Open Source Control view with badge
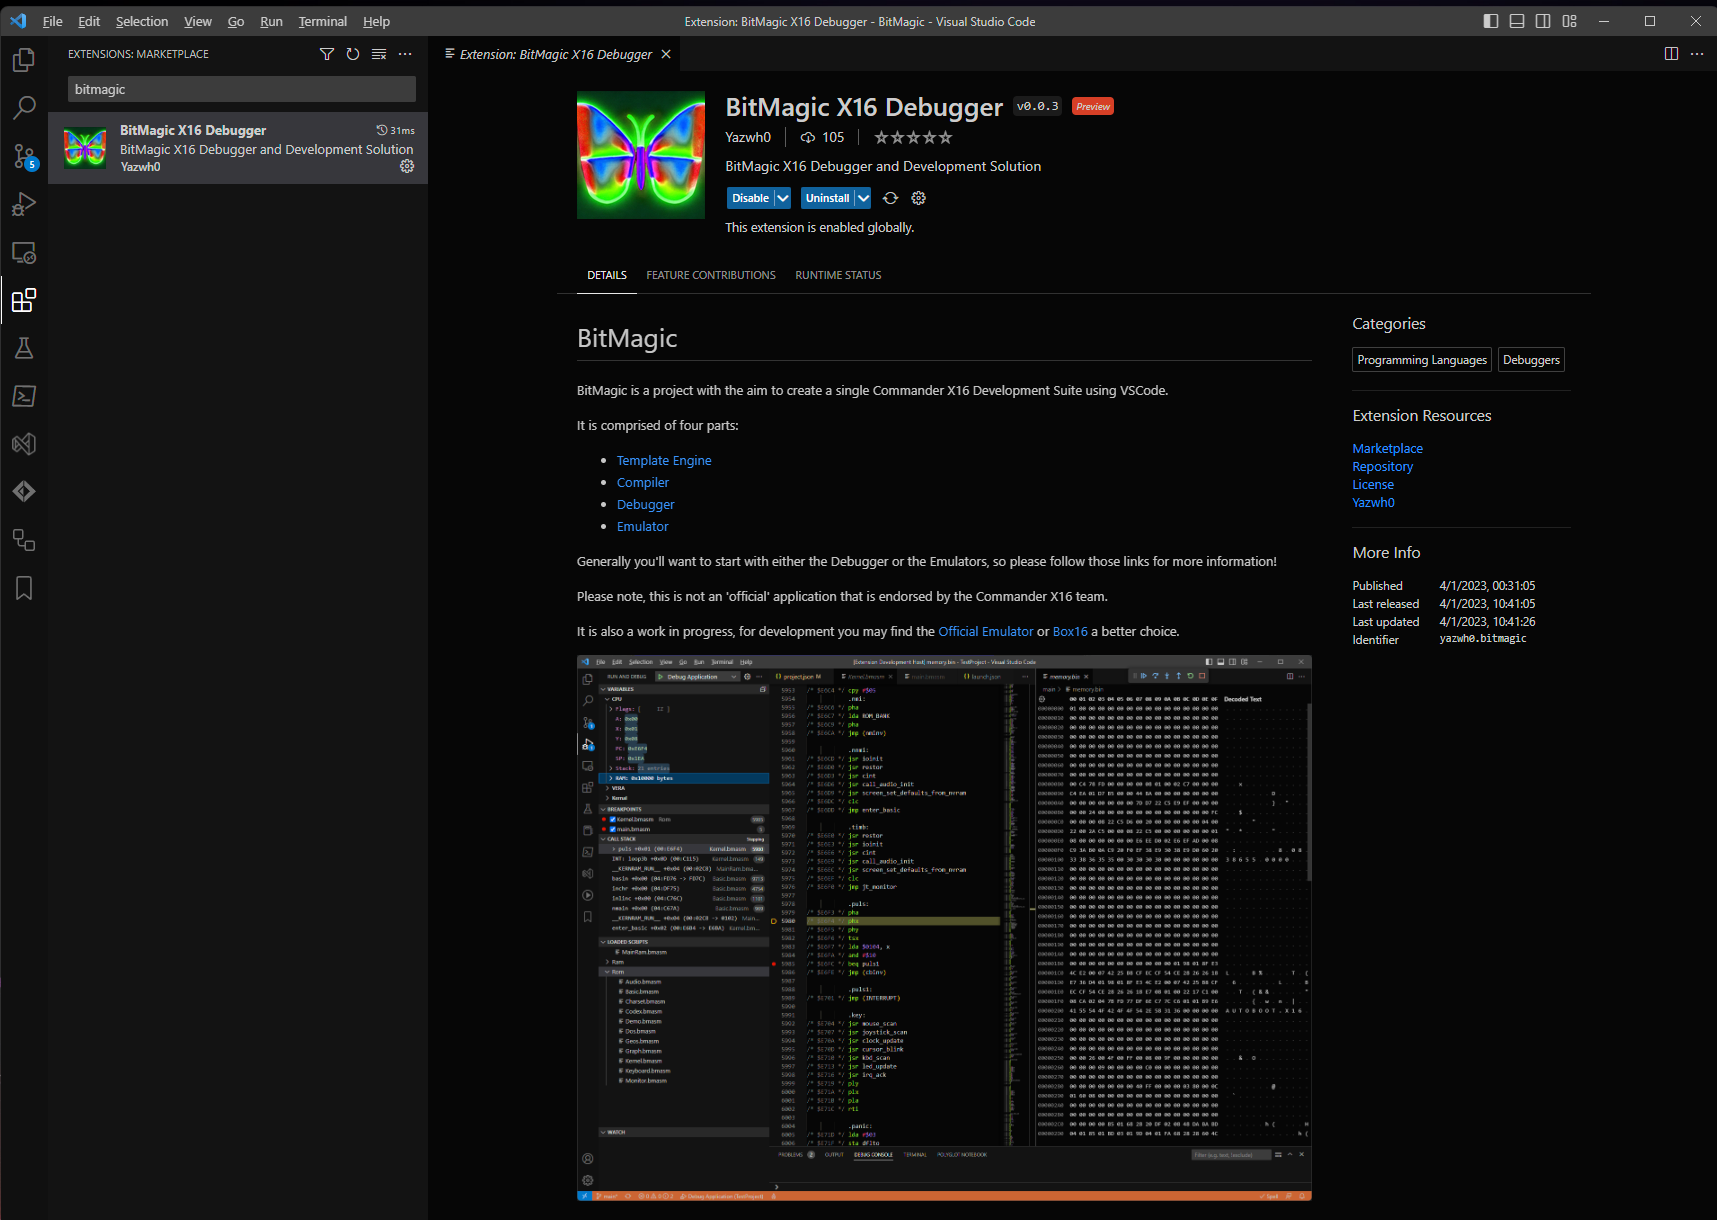This screenshot has width=1717, height=1220. point(24,156)
